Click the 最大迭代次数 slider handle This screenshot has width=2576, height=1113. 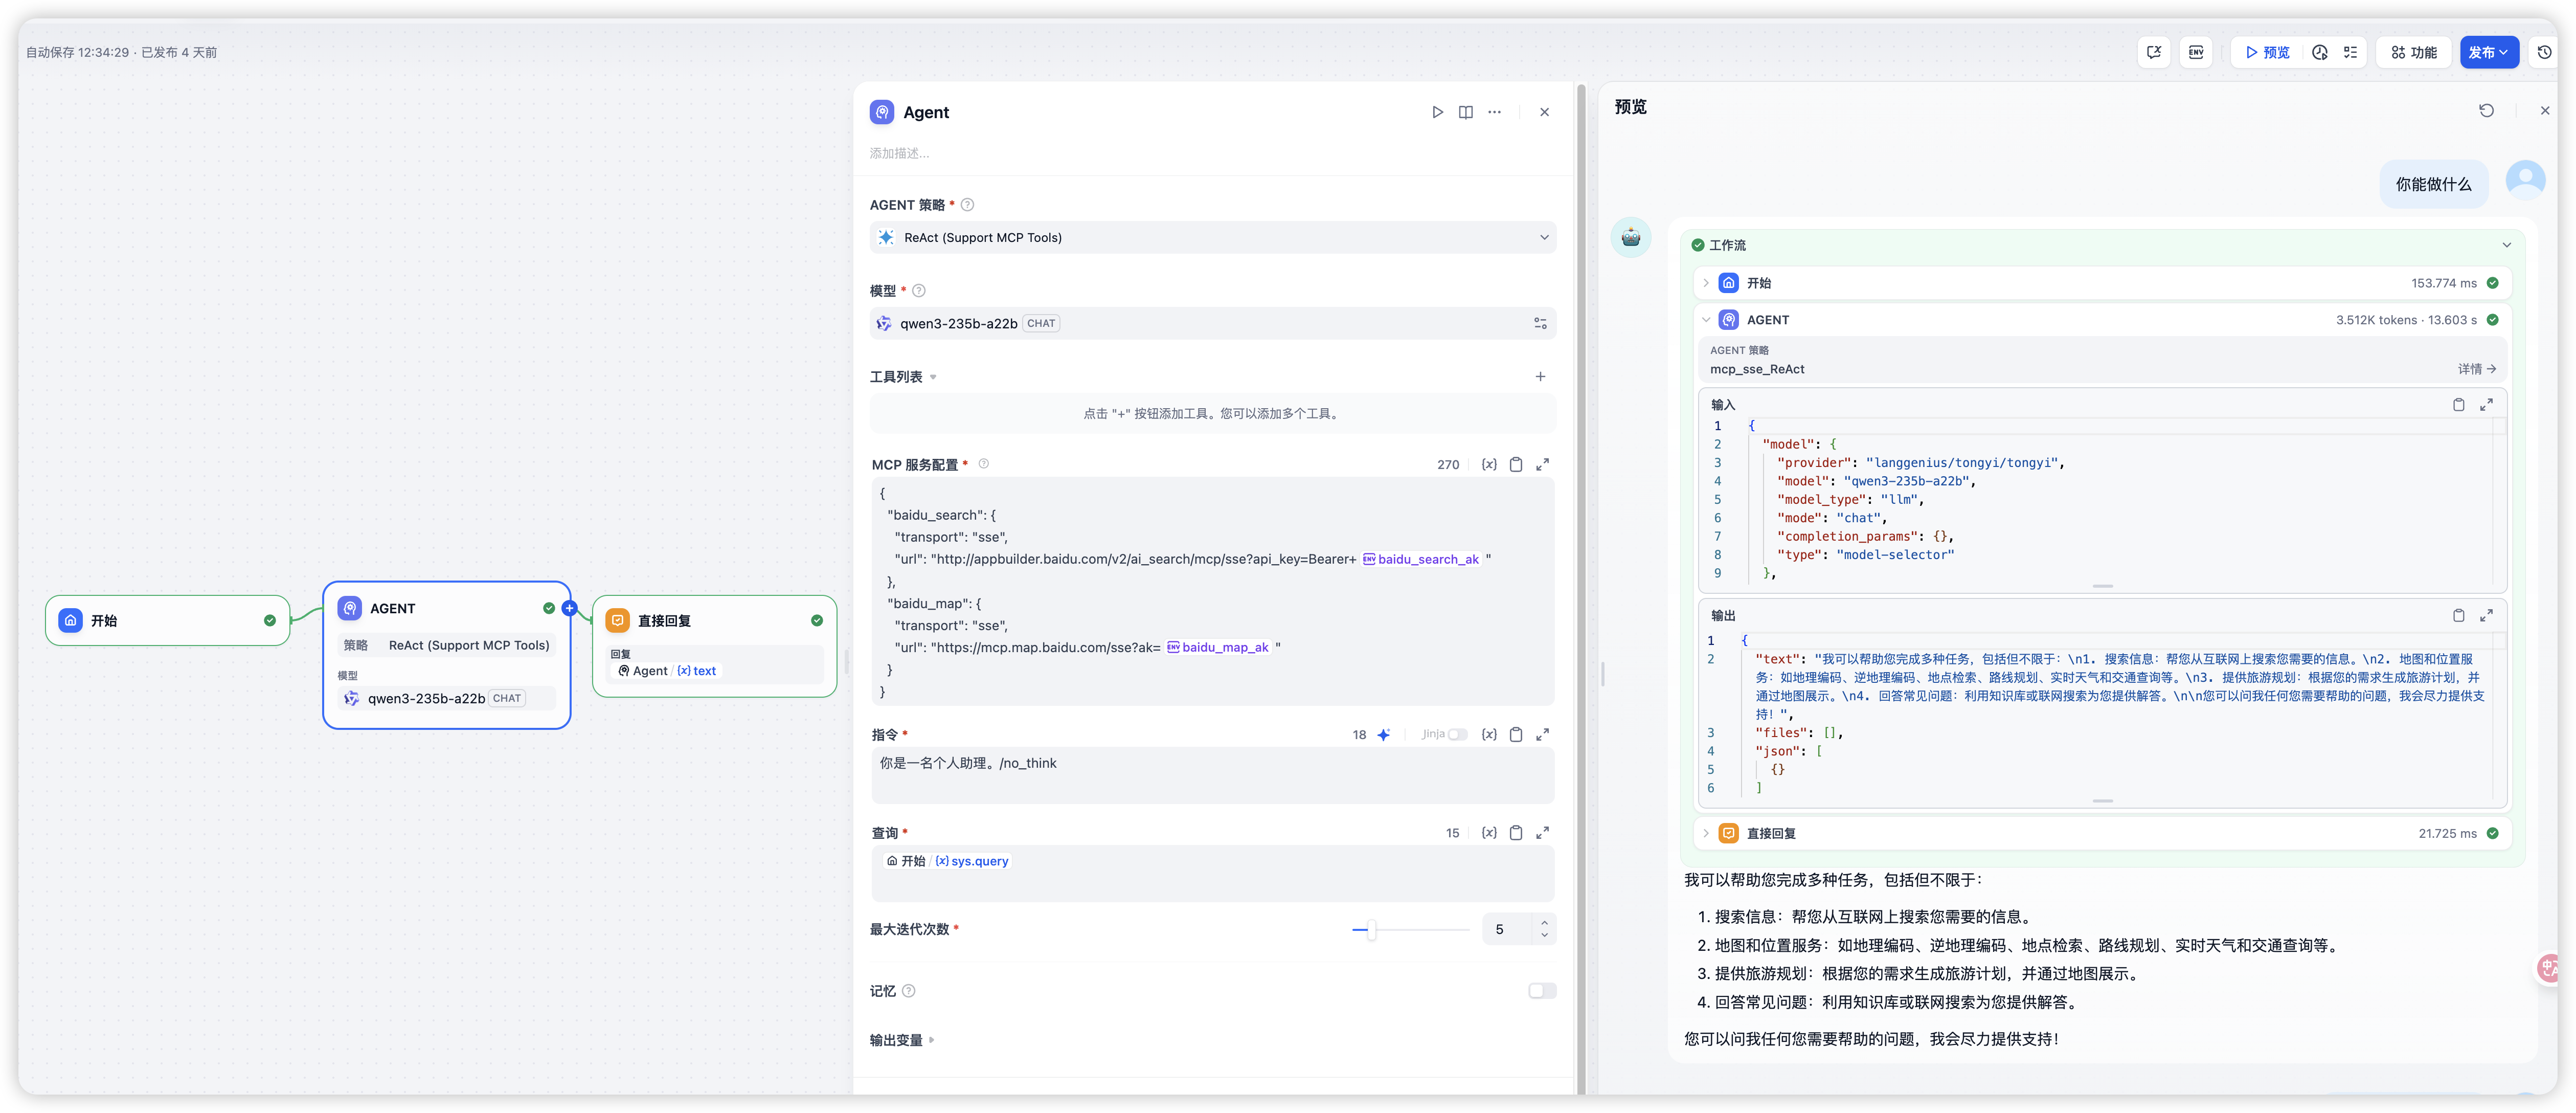1371,930
